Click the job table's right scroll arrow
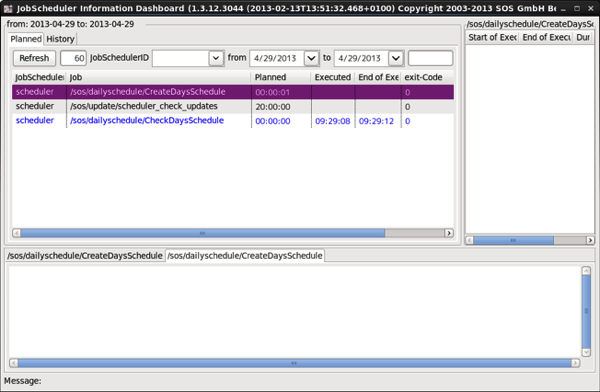 pyautogui.click(x=449, y=233)
